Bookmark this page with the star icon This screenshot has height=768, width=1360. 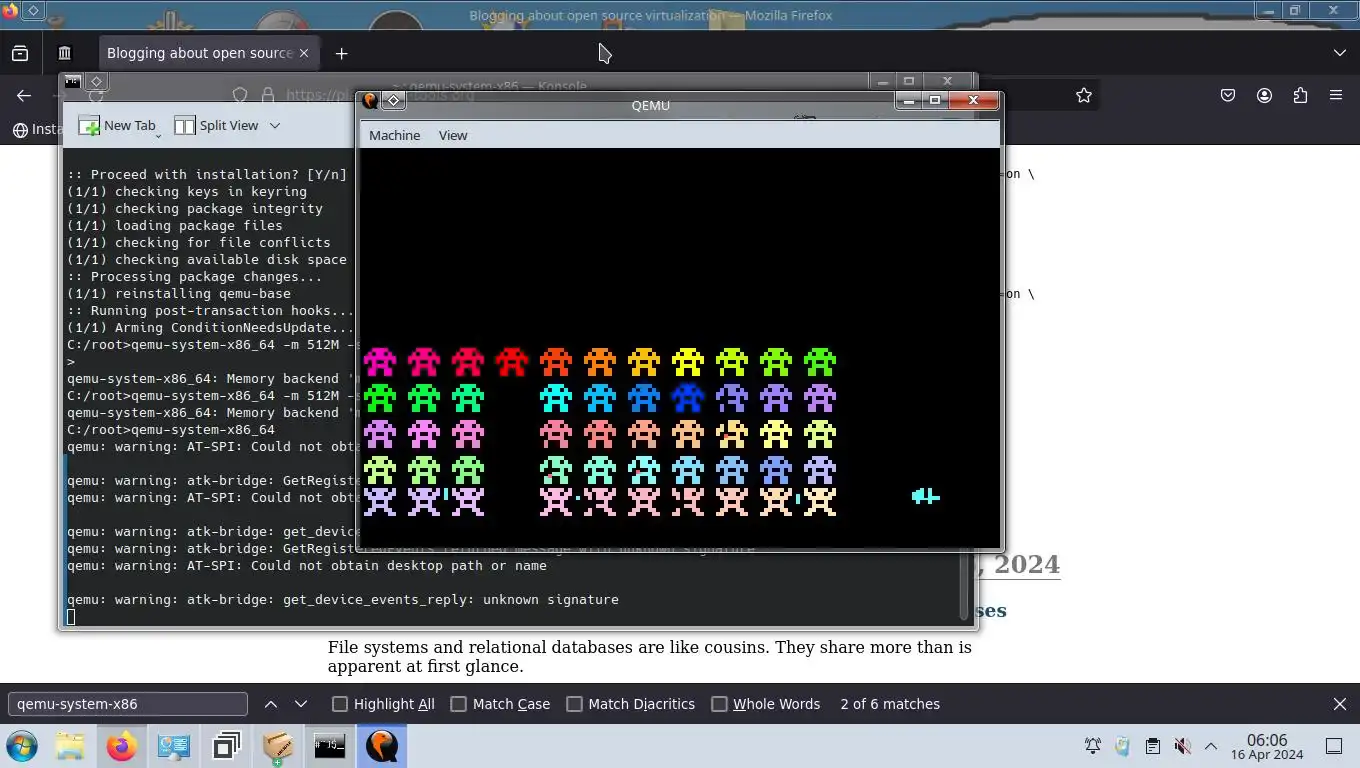pos(1084,96)
